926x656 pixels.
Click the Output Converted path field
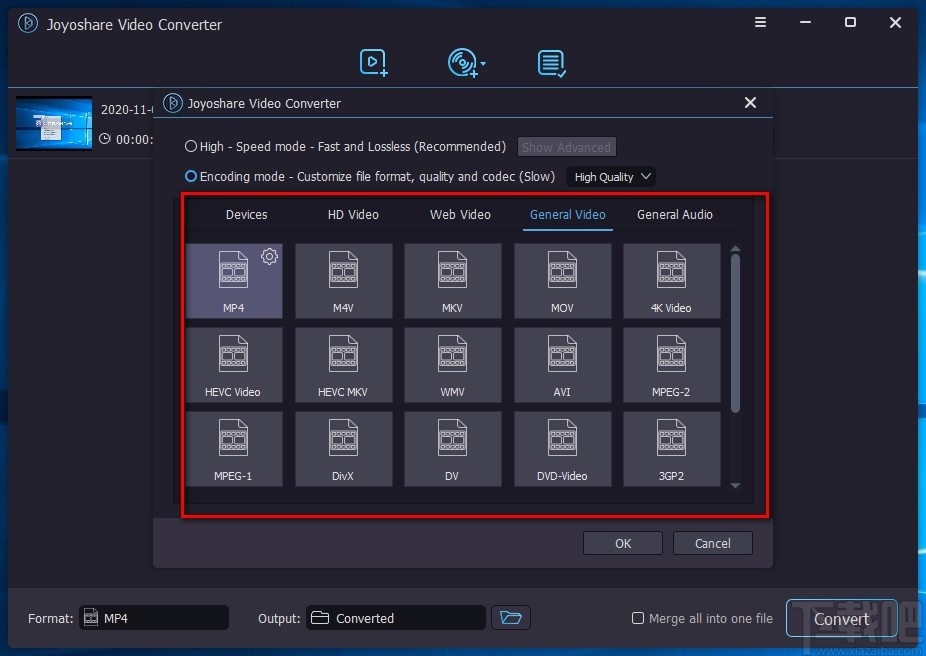[x=396, y=618]
